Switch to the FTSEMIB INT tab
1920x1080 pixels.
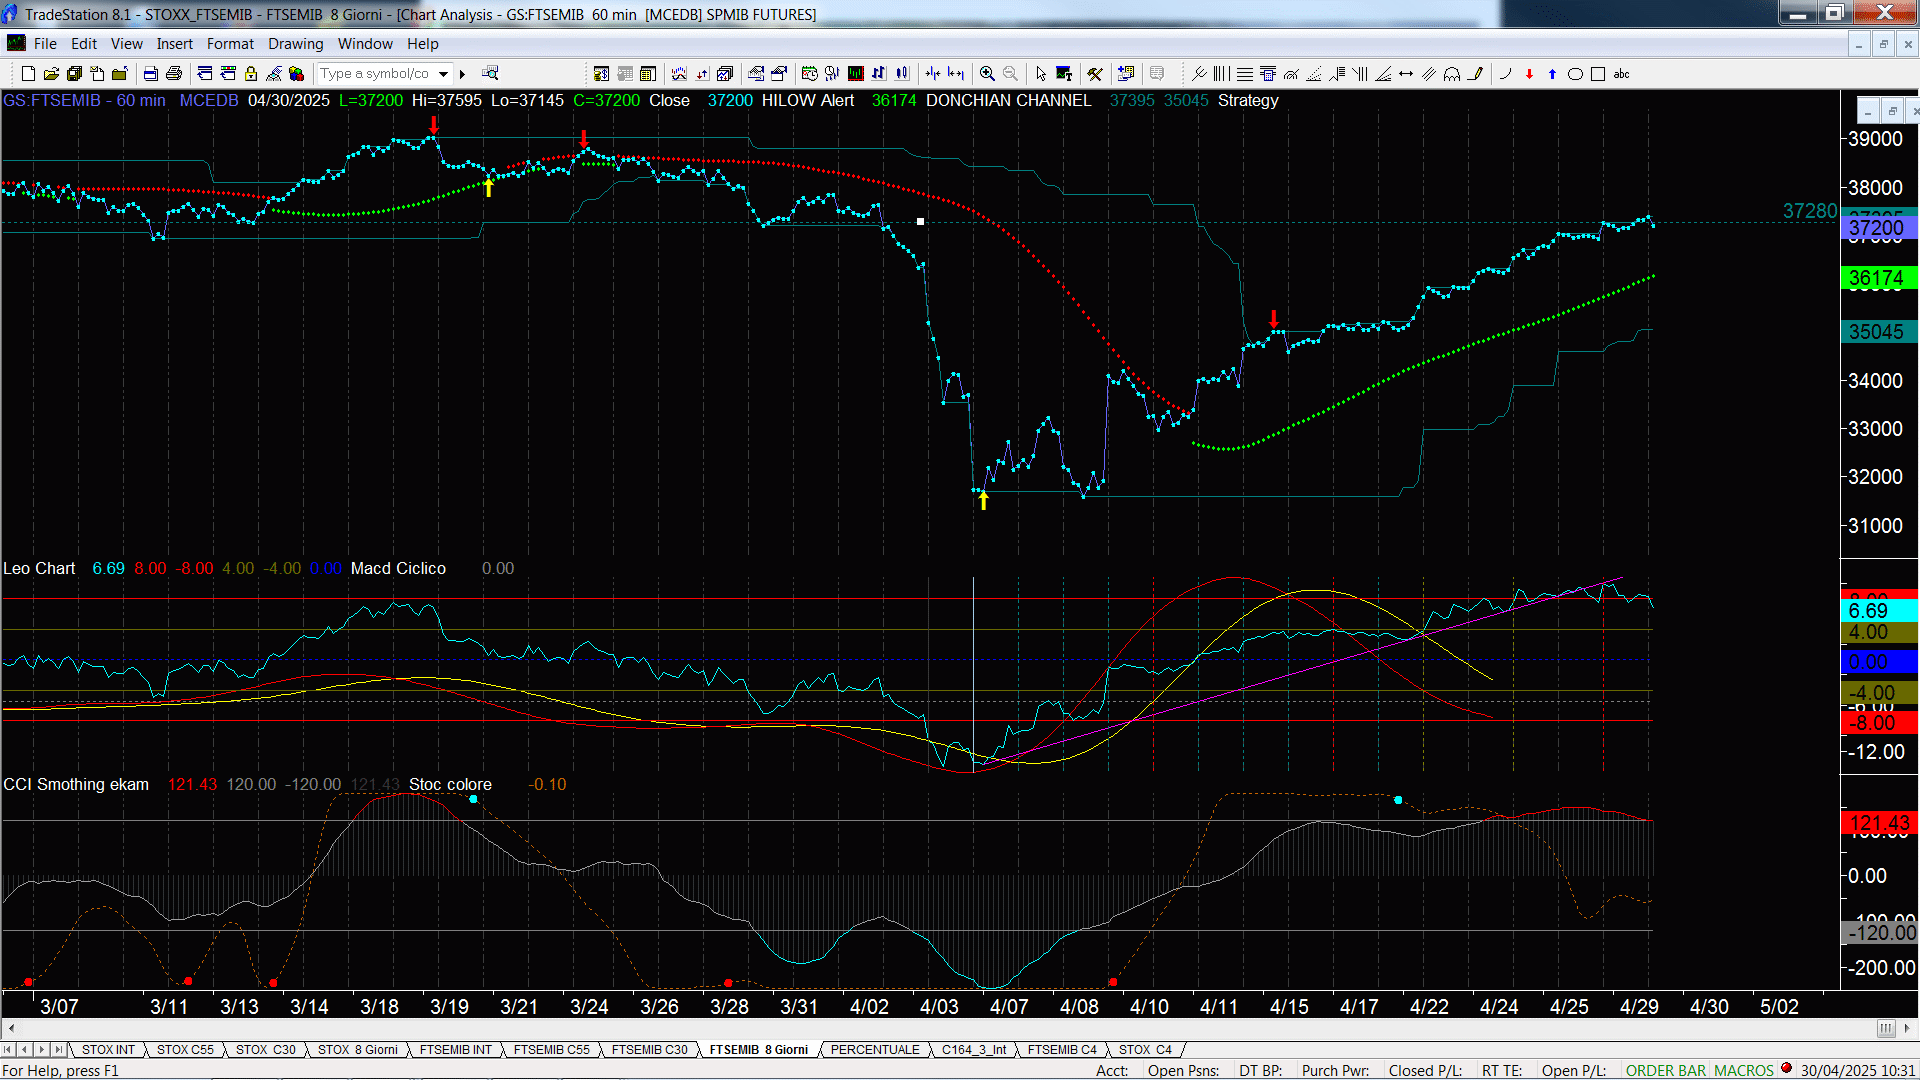(x=455, y=1049)
